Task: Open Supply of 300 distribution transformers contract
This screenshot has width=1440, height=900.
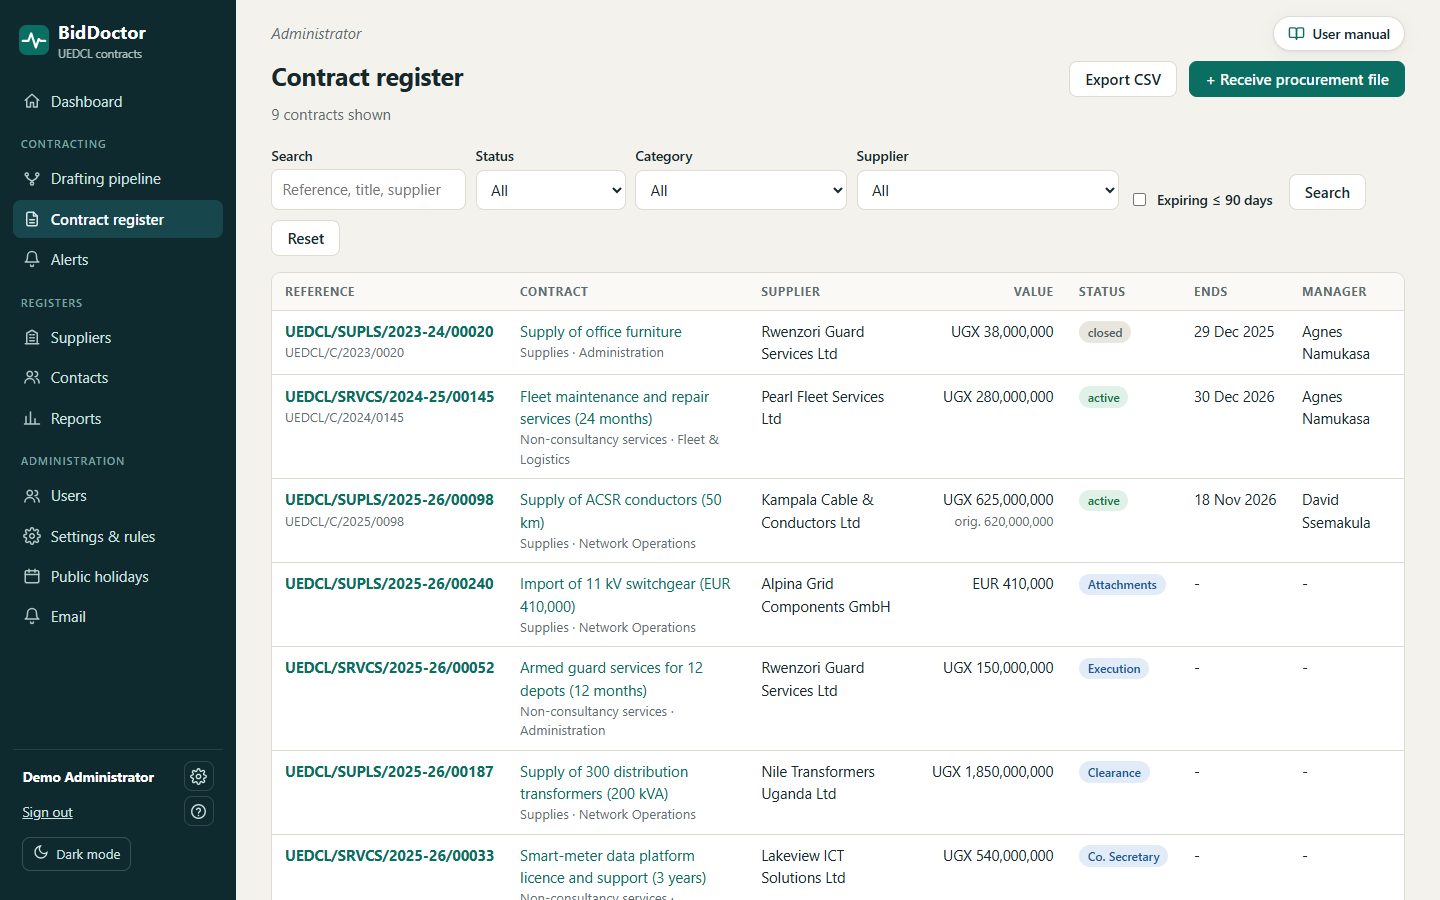Action: [604, 782]
